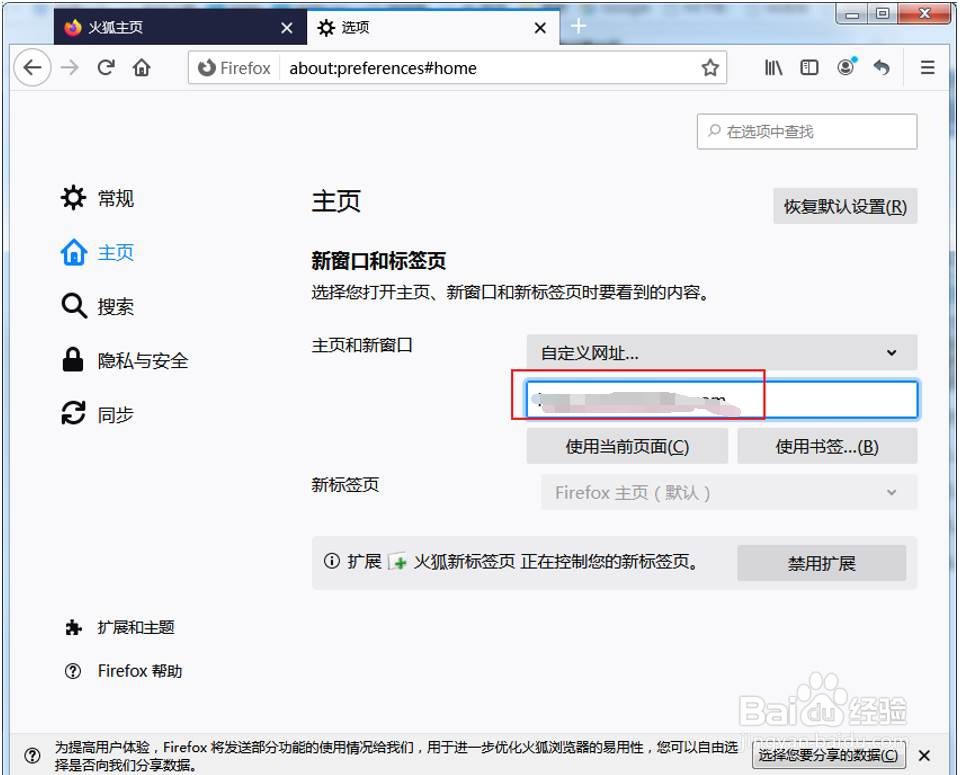Click 选择您要分享的数据 button
Image resolution: width=963 pixels, height=775 pixels.
(828, 755)
